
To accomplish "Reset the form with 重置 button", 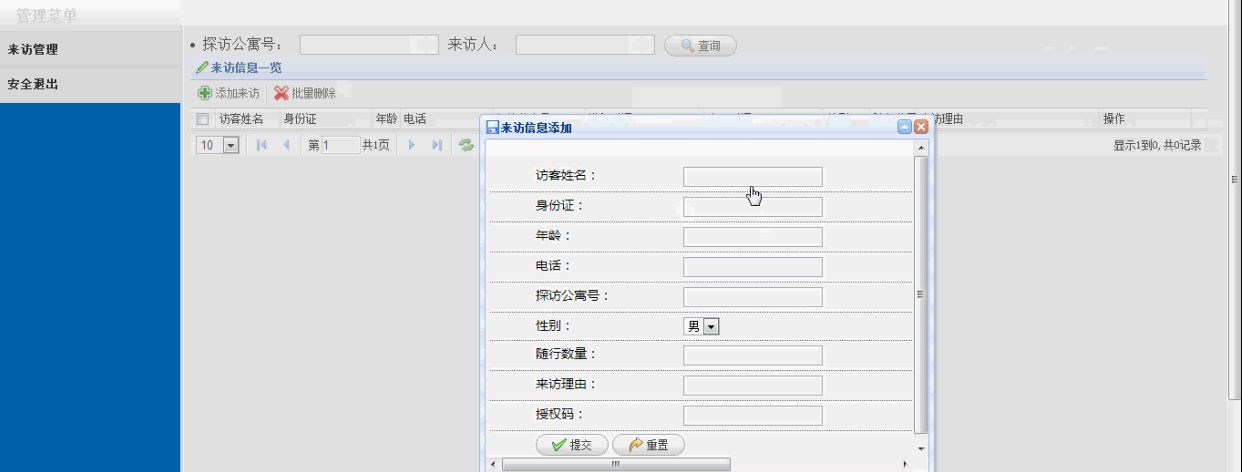I will coord(649,445).
